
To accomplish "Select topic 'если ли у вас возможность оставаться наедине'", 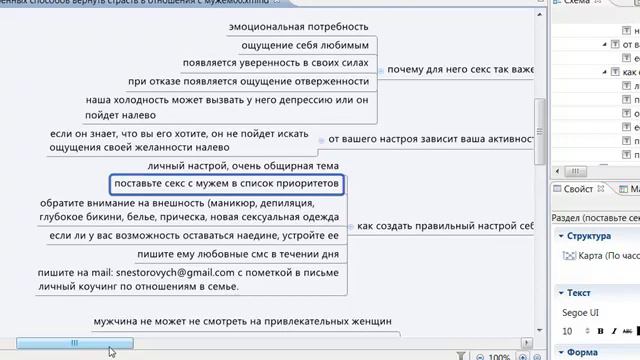I will (x=194, y=236).
